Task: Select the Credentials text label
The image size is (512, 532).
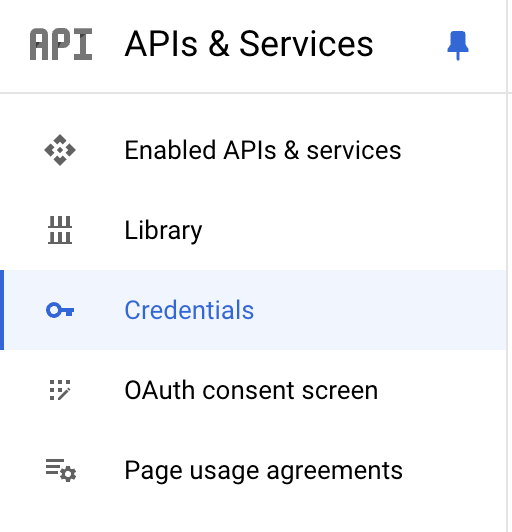Action: click(x=189, y=310)
